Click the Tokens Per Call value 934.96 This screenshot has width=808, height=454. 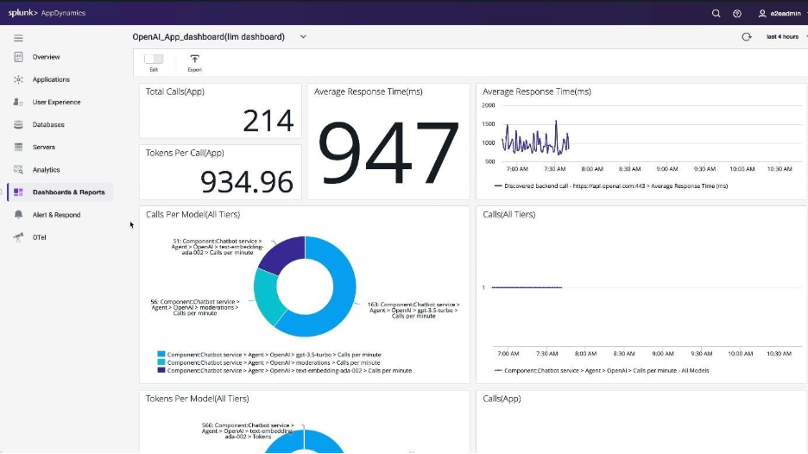coord(246,182)
